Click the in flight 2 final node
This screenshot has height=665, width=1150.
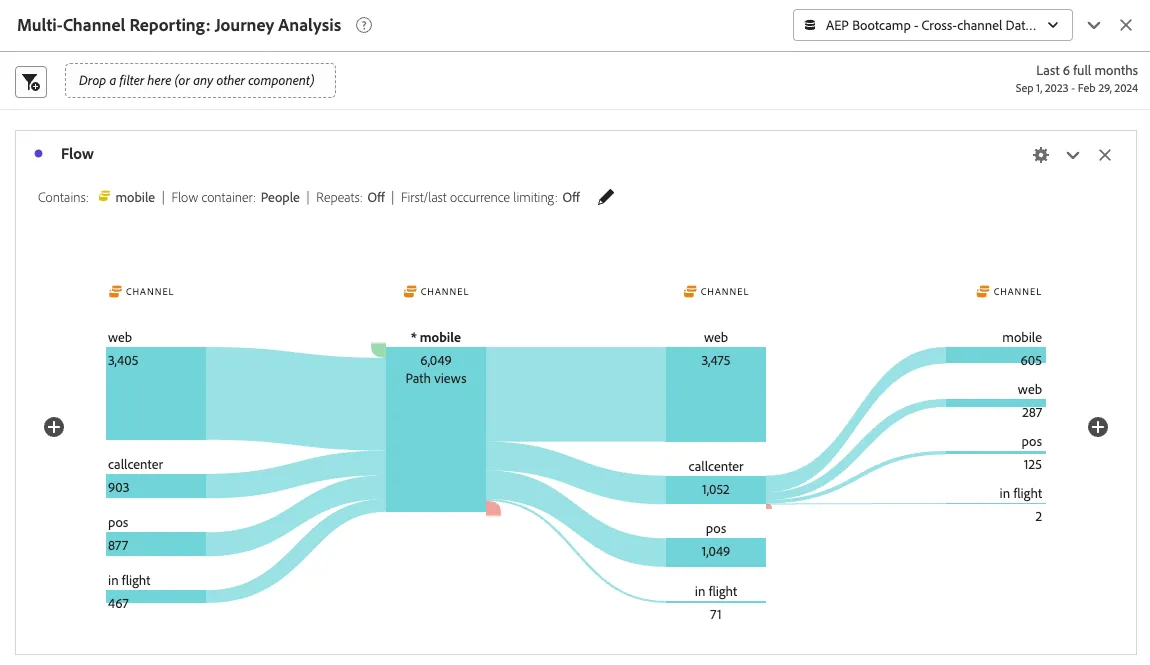[x=996, y=504]
